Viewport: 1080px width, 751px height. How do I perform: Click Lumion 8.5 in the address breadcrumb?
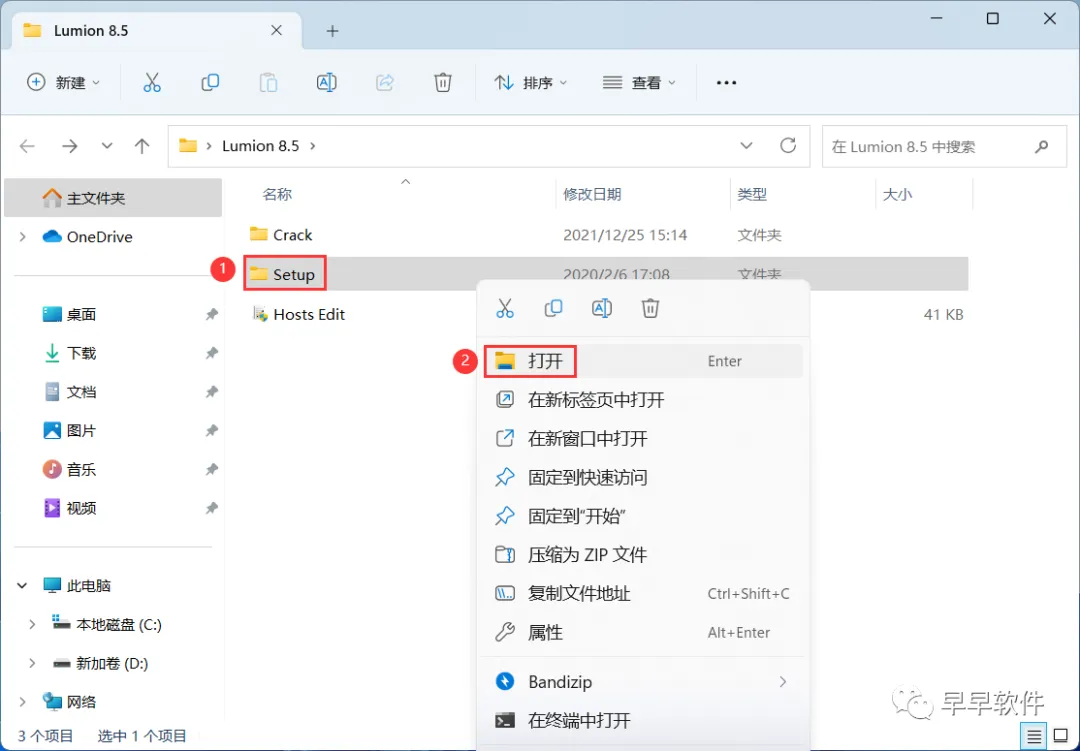coord(260,146)
